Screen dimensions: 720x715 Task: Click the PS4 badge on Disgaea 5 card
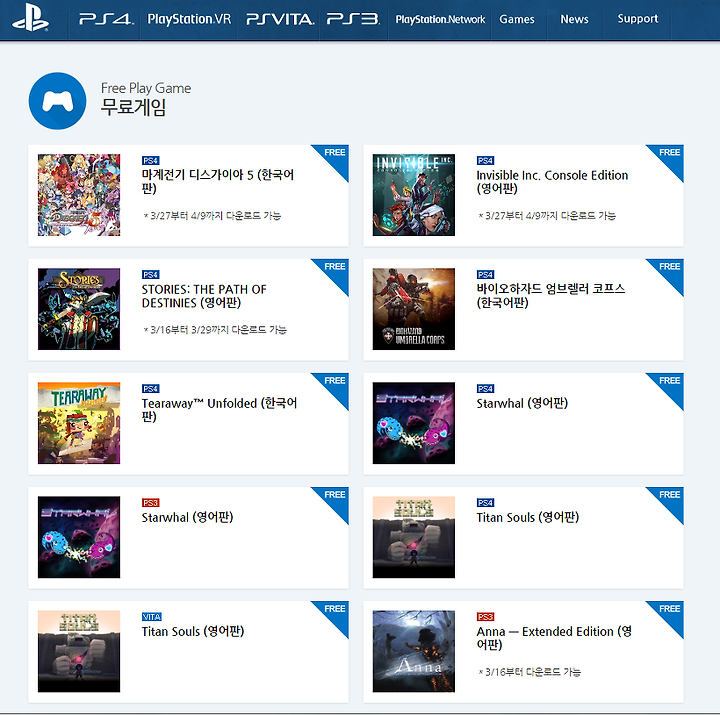coord(151,160)
